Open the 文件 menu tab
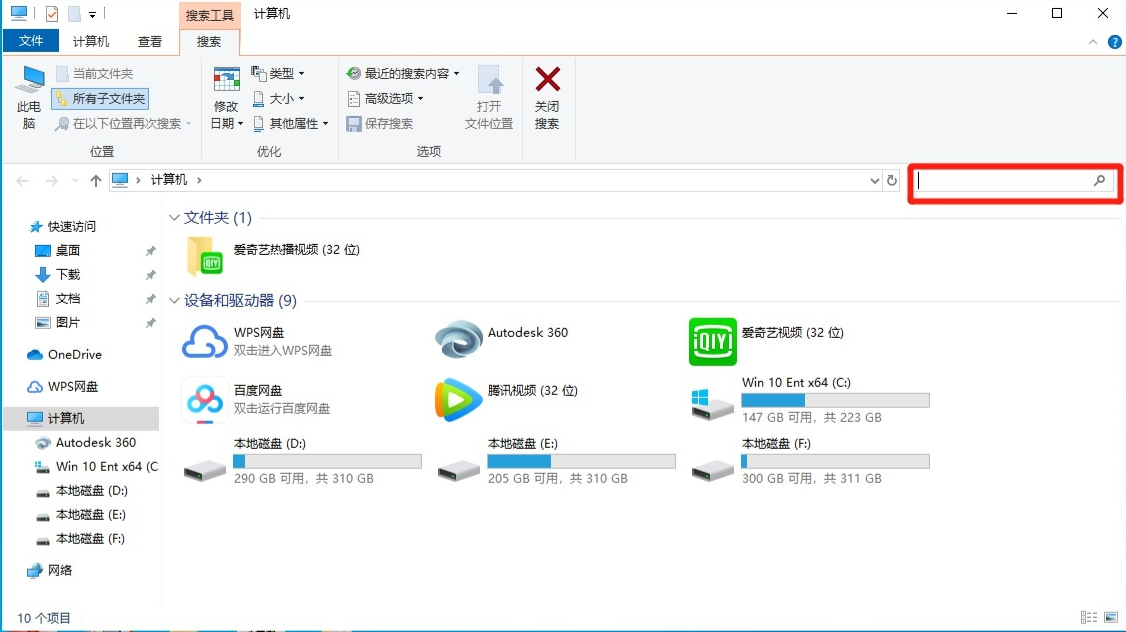The width and height of the screenshot is (1126, 632). click(x=31, y=42)
